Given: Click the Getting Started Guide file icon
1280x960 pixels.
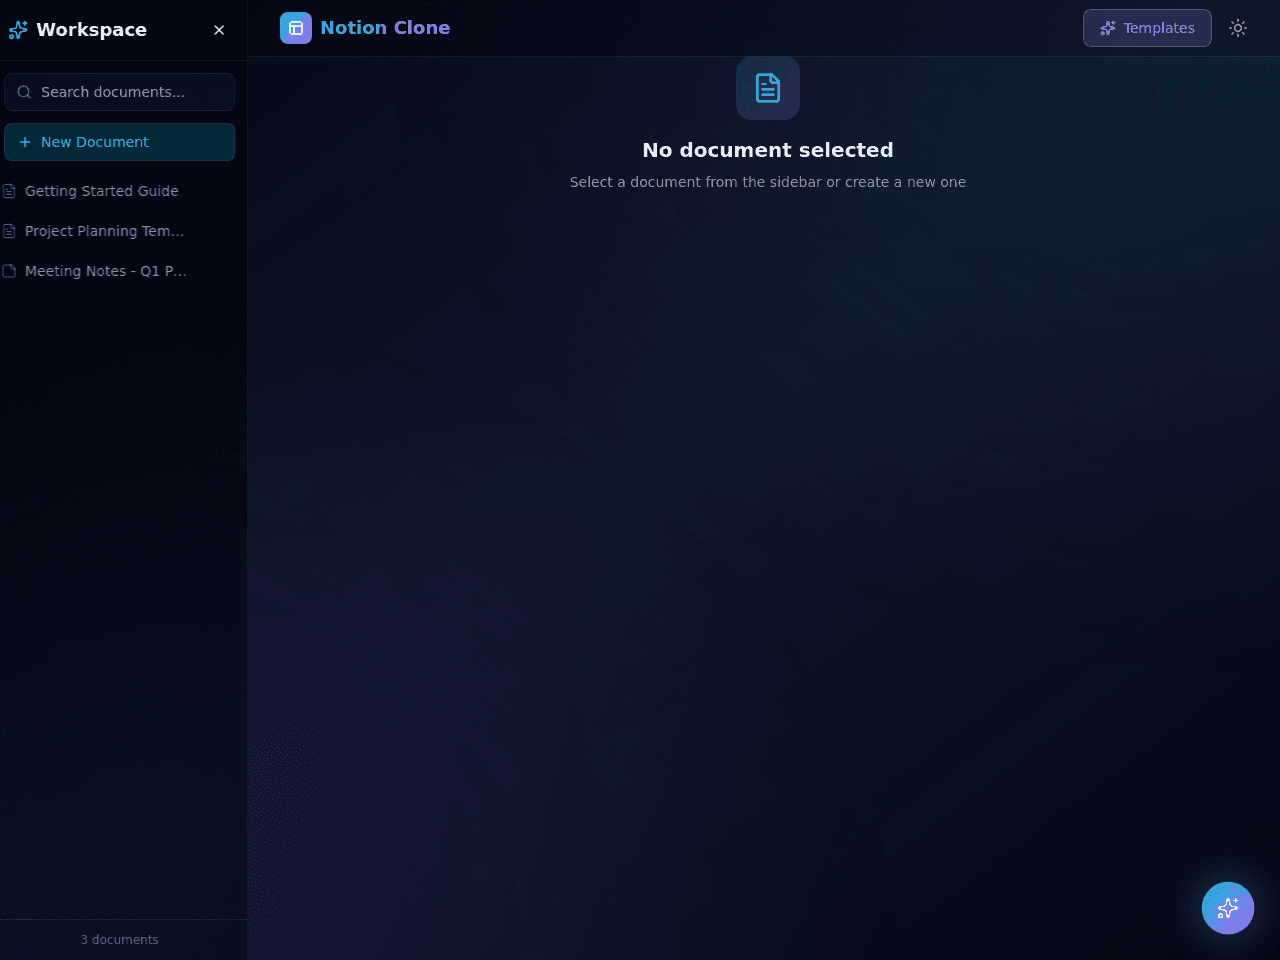Looking at the screenshot, I should 9,191.
